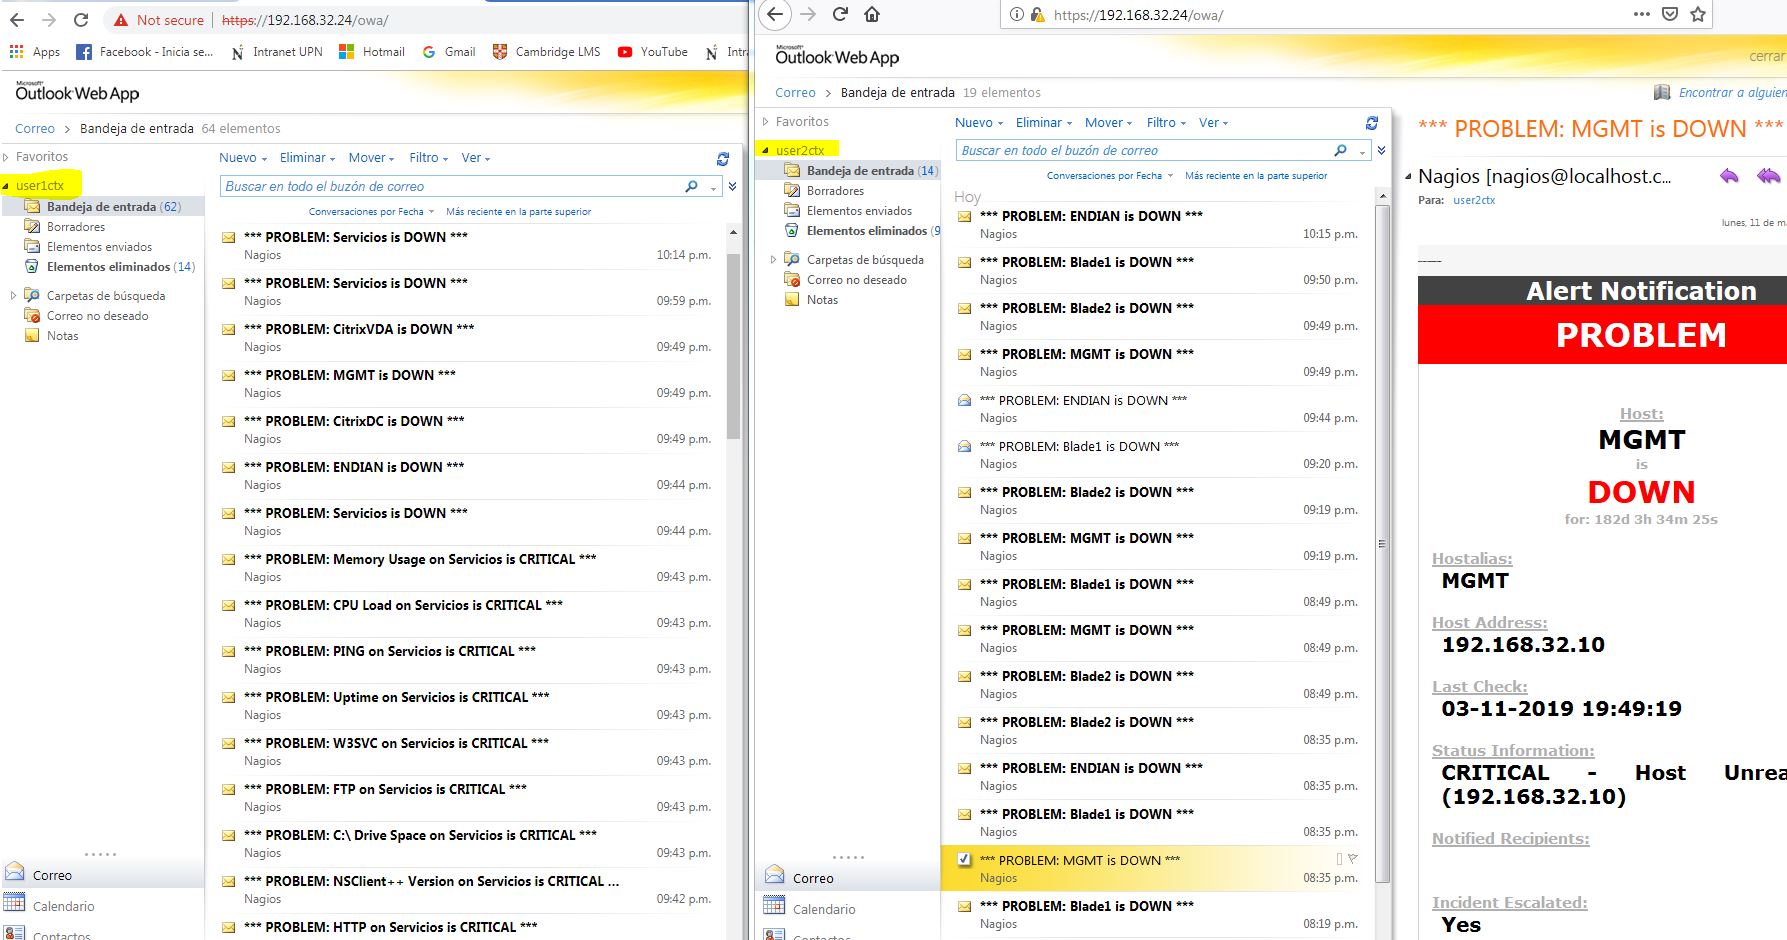Click the Correo breadcrumb in the user1ctx window
The image size is (1787, 940).
35,129
